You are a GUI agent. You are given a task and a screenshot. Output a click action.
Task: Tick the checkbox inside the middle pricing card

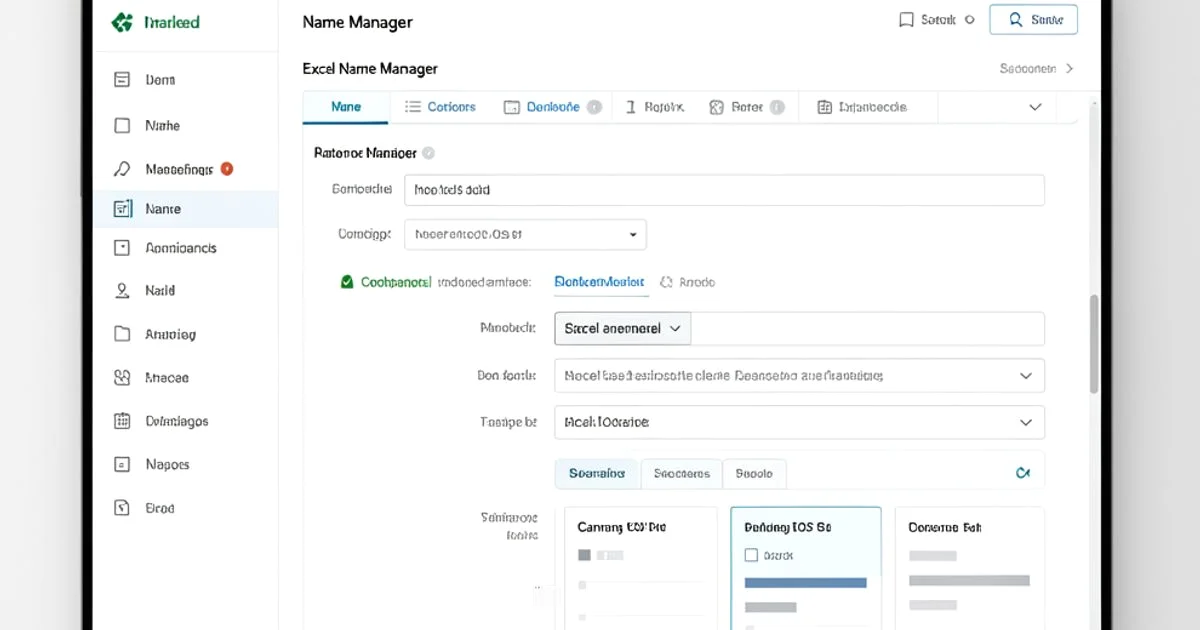[751, 553]
